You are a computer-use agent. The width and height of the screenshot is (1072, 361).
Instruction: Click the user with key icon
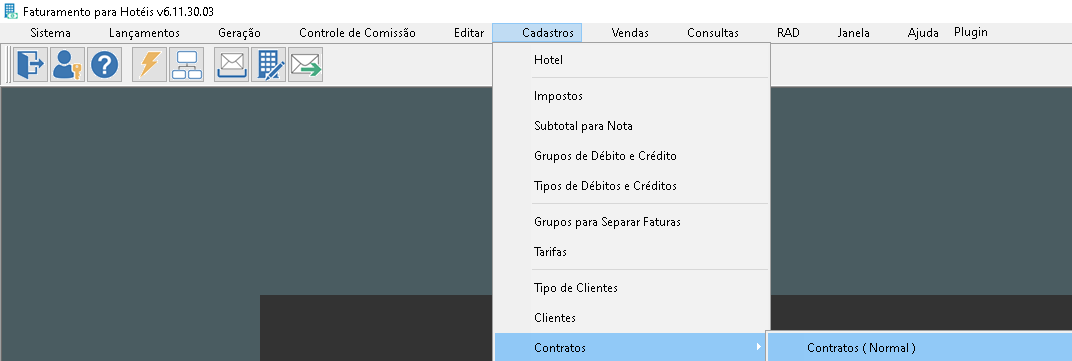[67, 64]
